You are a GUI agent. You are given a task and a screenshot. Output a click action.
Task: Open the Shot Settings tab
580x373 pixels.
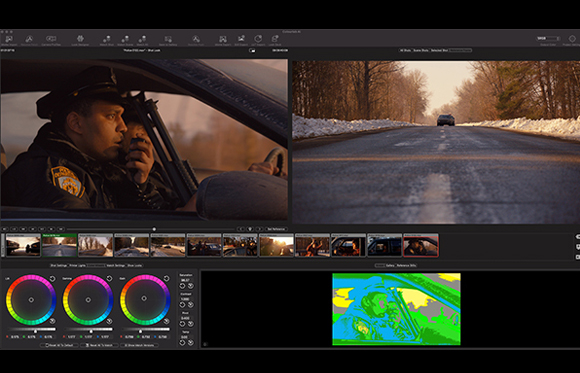[x=59, y=265]
